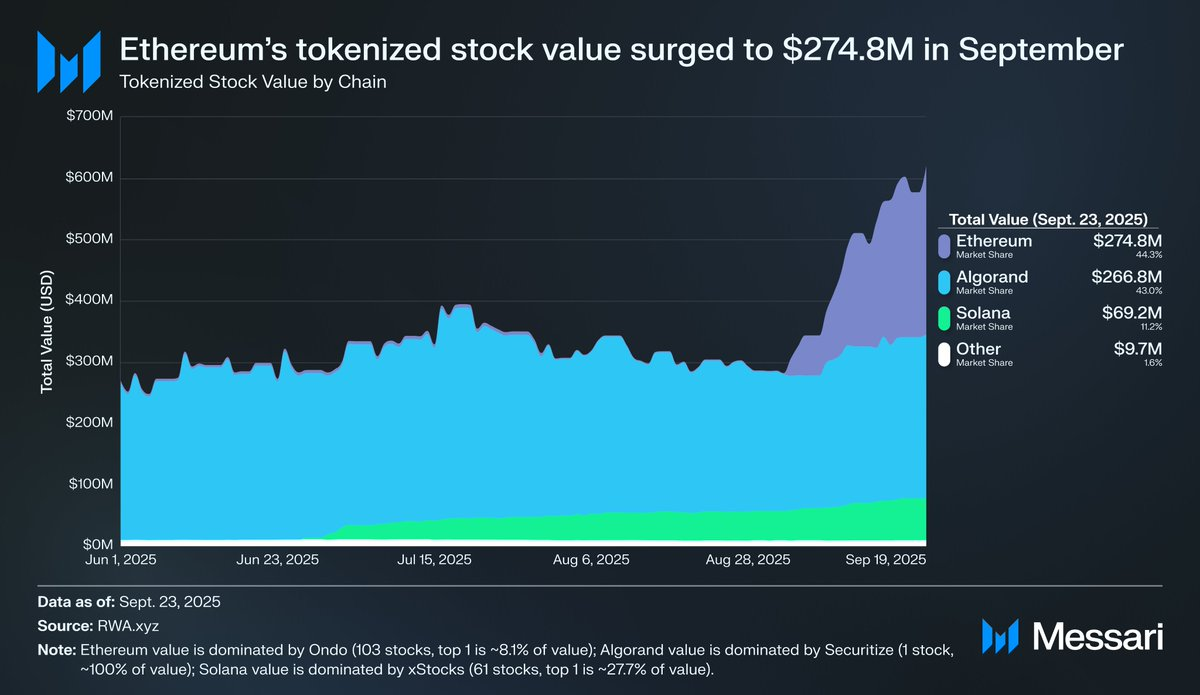
Task: Click the Messari logo icon at top left
Action: pyautogui.click(x=68, y=60)
